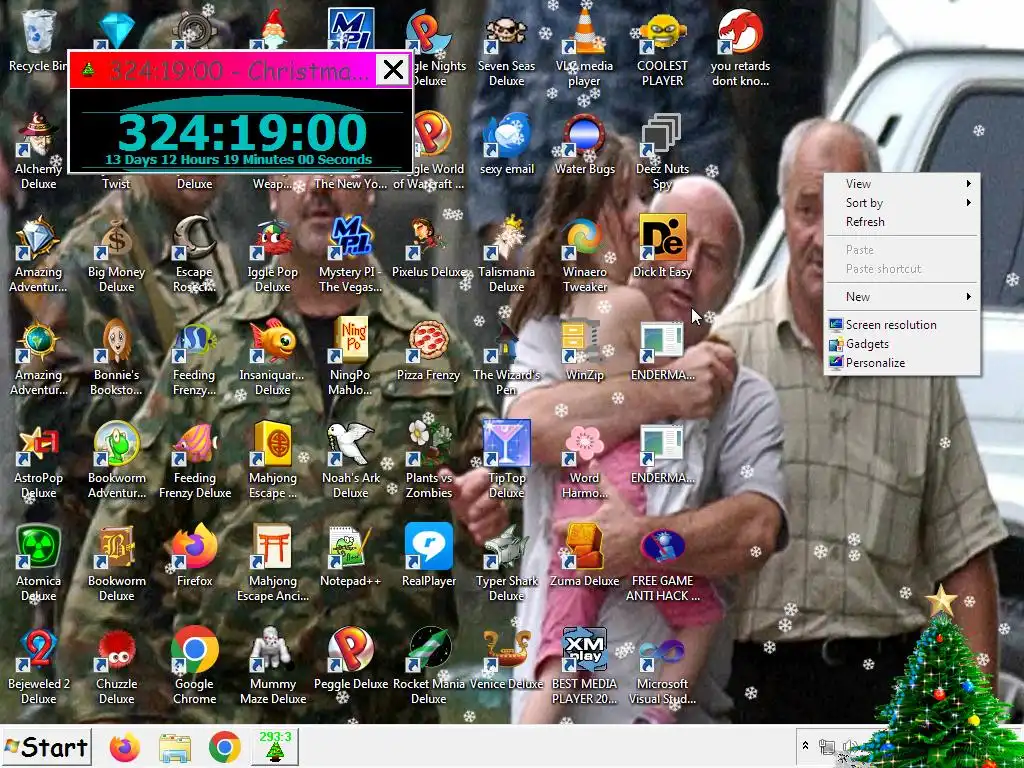
Task: Show hidden tray icons arrow
Action: pos(805,745)
